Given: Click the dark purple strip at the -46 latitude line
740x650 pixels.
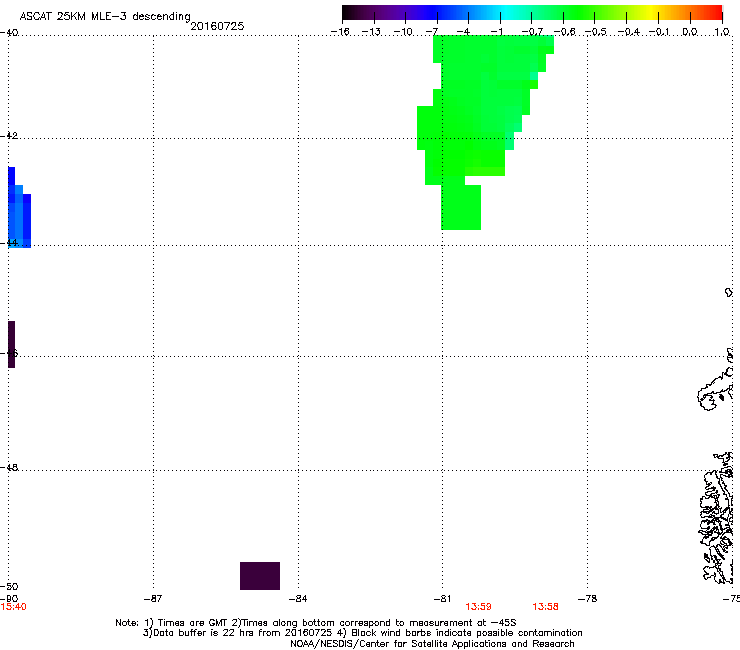Looking at the screenshot, I should tap(11, 344).
